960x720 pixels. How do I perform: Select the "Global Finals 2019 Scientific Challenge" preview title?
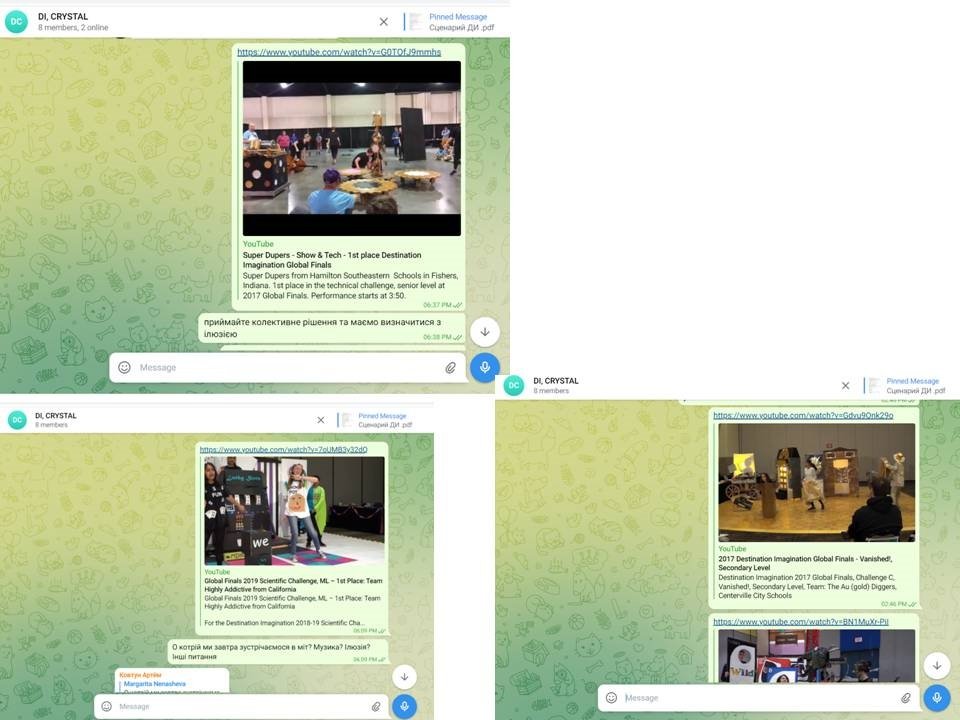pos(293,585)
